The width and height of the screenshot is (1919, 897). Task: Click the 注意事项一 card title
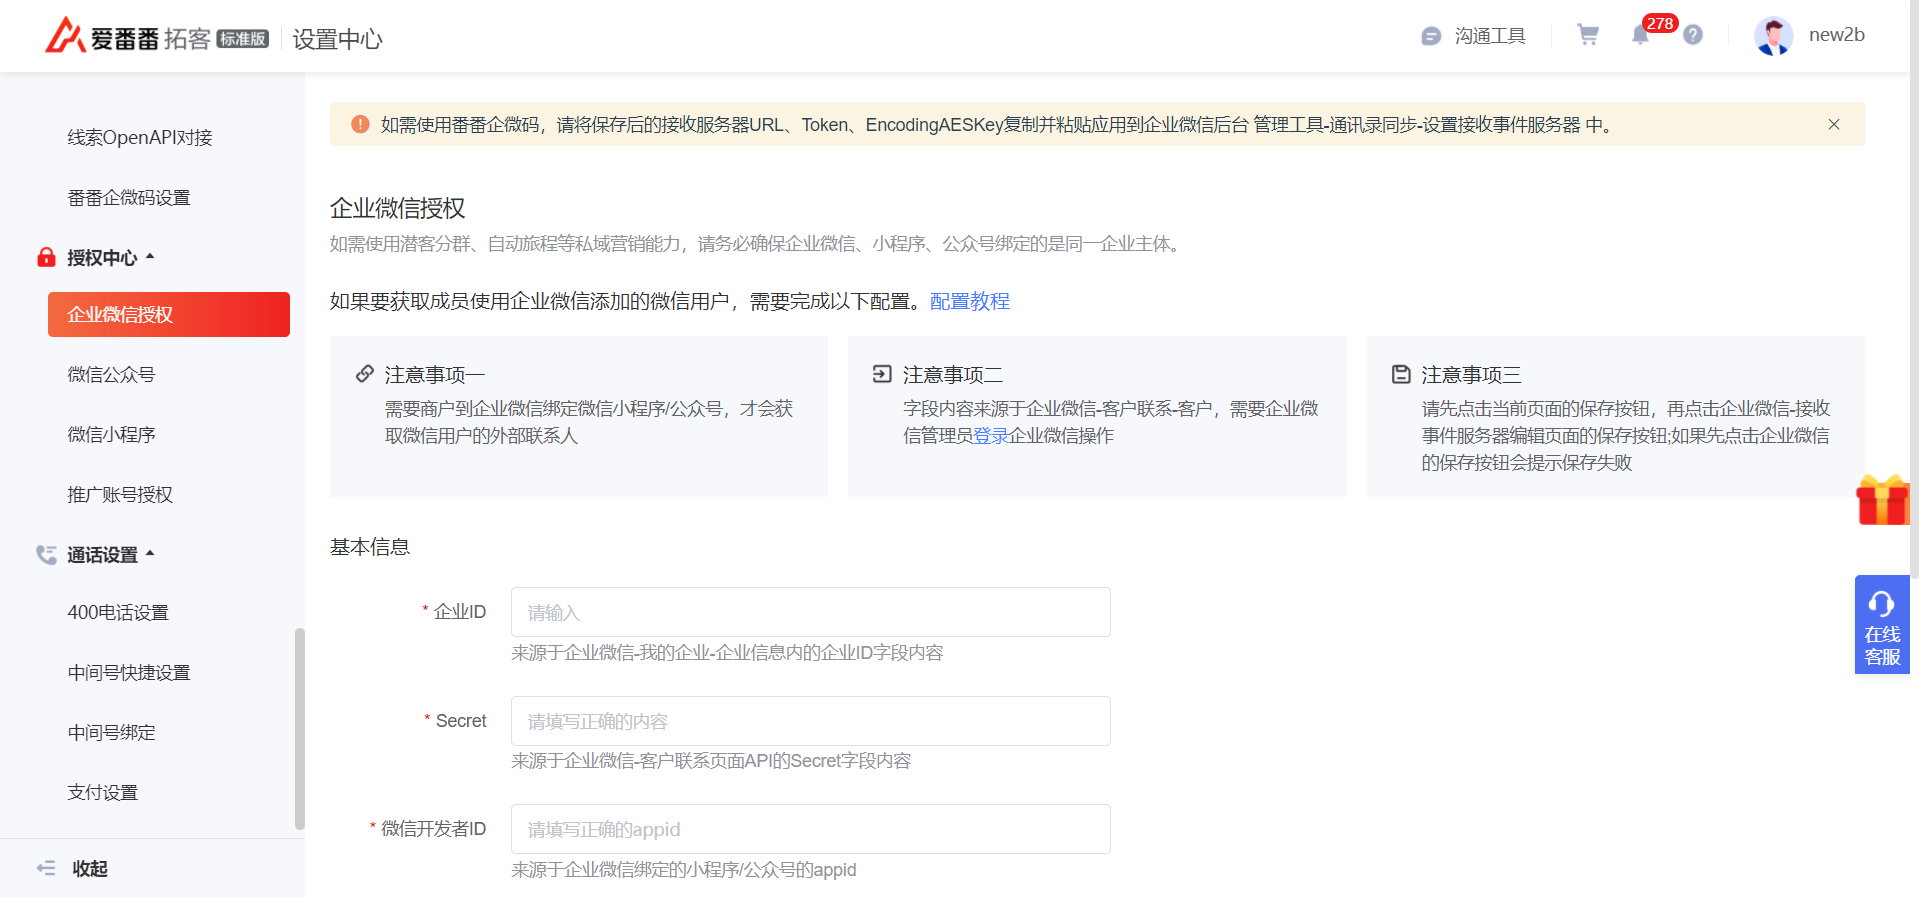click(x=435, y=374)
